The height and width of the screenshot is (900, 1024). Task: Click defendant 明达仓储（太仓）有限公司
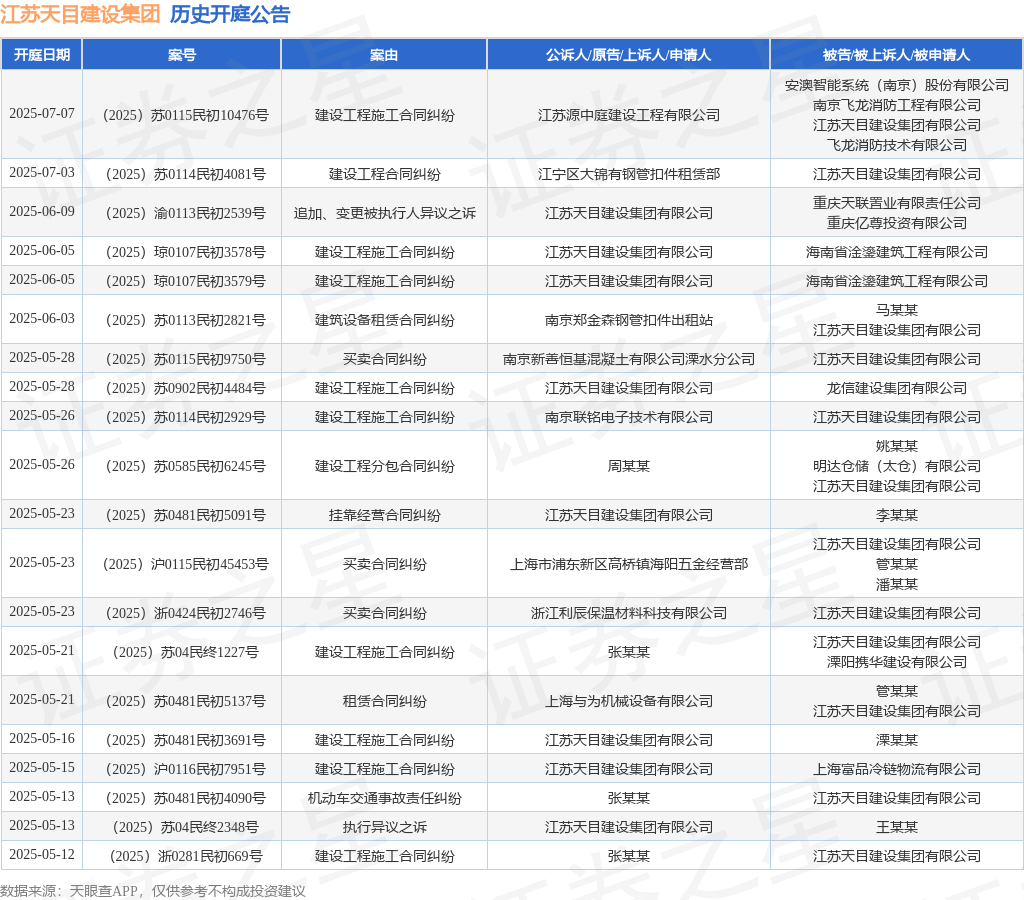[x=897, y=466]
